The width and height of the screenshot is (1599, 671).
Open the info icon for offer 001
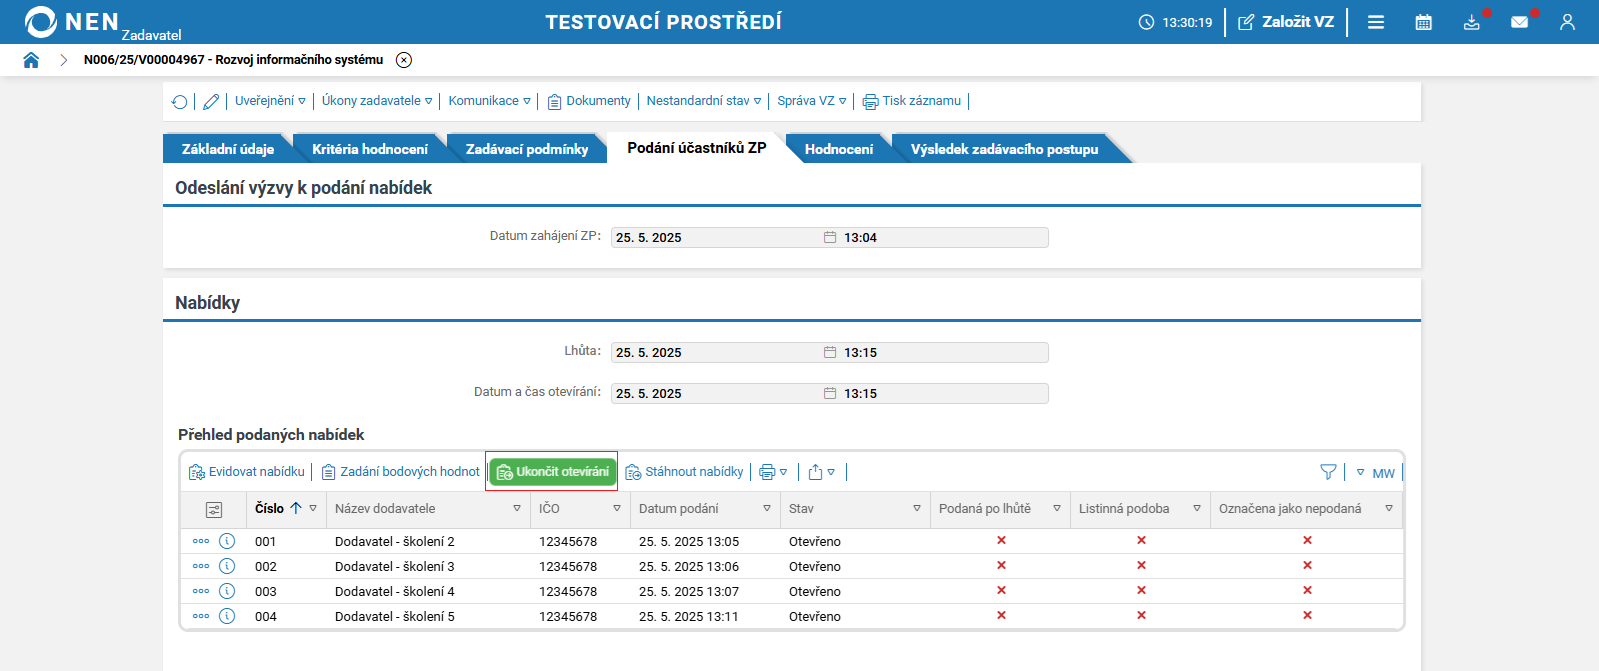coord(227,541)
